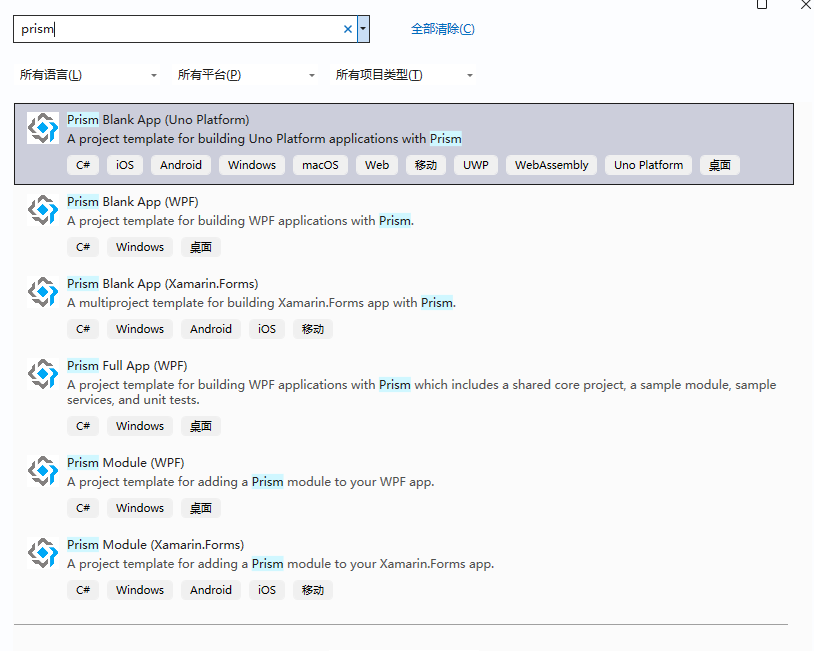
Task: Click the 桌面 tag on Uno Platform template
Action: point(720,165)
